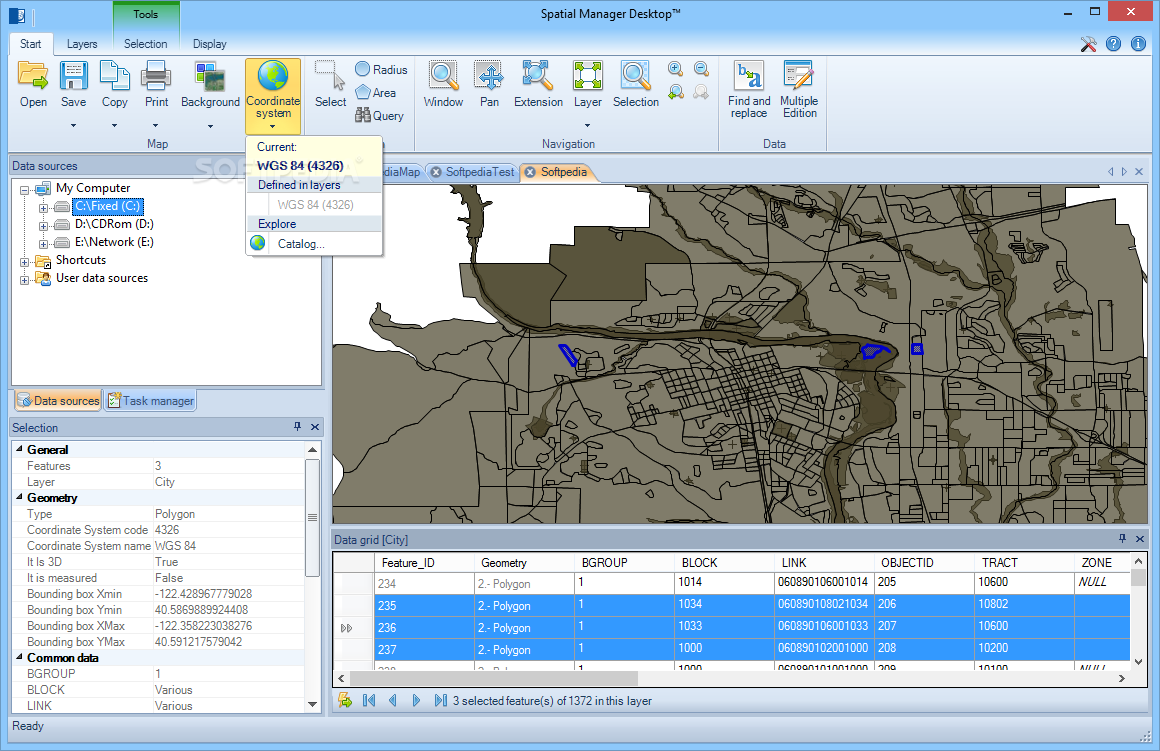Click the Background map icon
This screenshot has height=751, width=1160.
point(210,76)
